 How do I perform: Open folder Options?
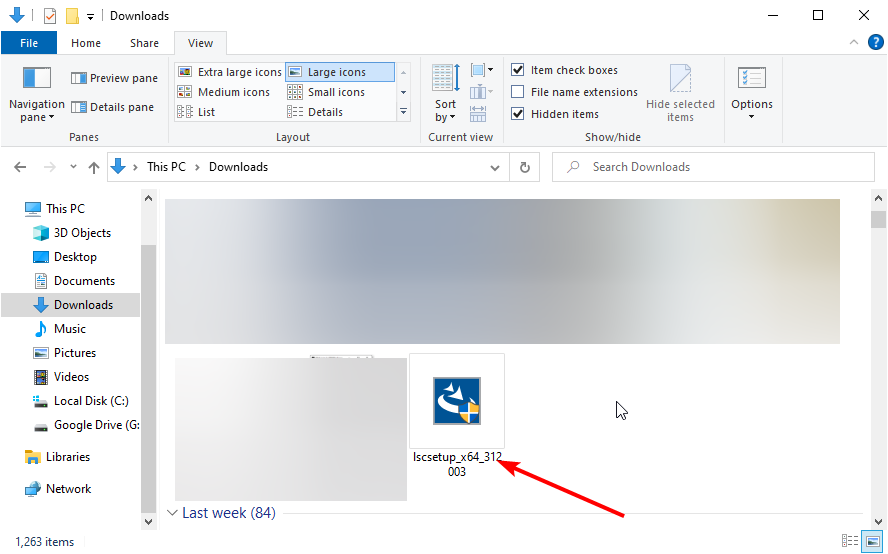pyautogui.click(x=752, y=94)
